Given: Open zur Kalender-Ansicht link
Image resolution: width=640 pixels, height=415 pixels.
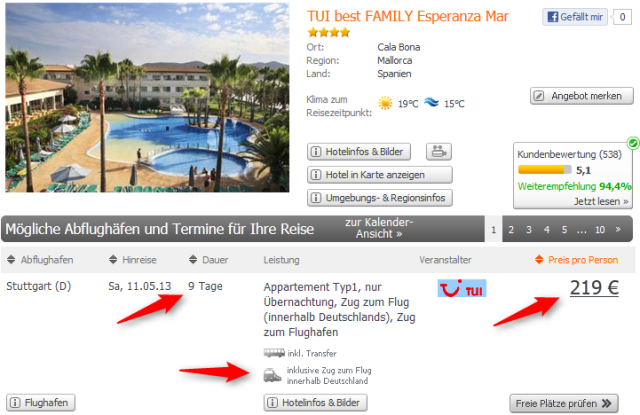Looking at the screenshot, I should click(x=379, y=228).
